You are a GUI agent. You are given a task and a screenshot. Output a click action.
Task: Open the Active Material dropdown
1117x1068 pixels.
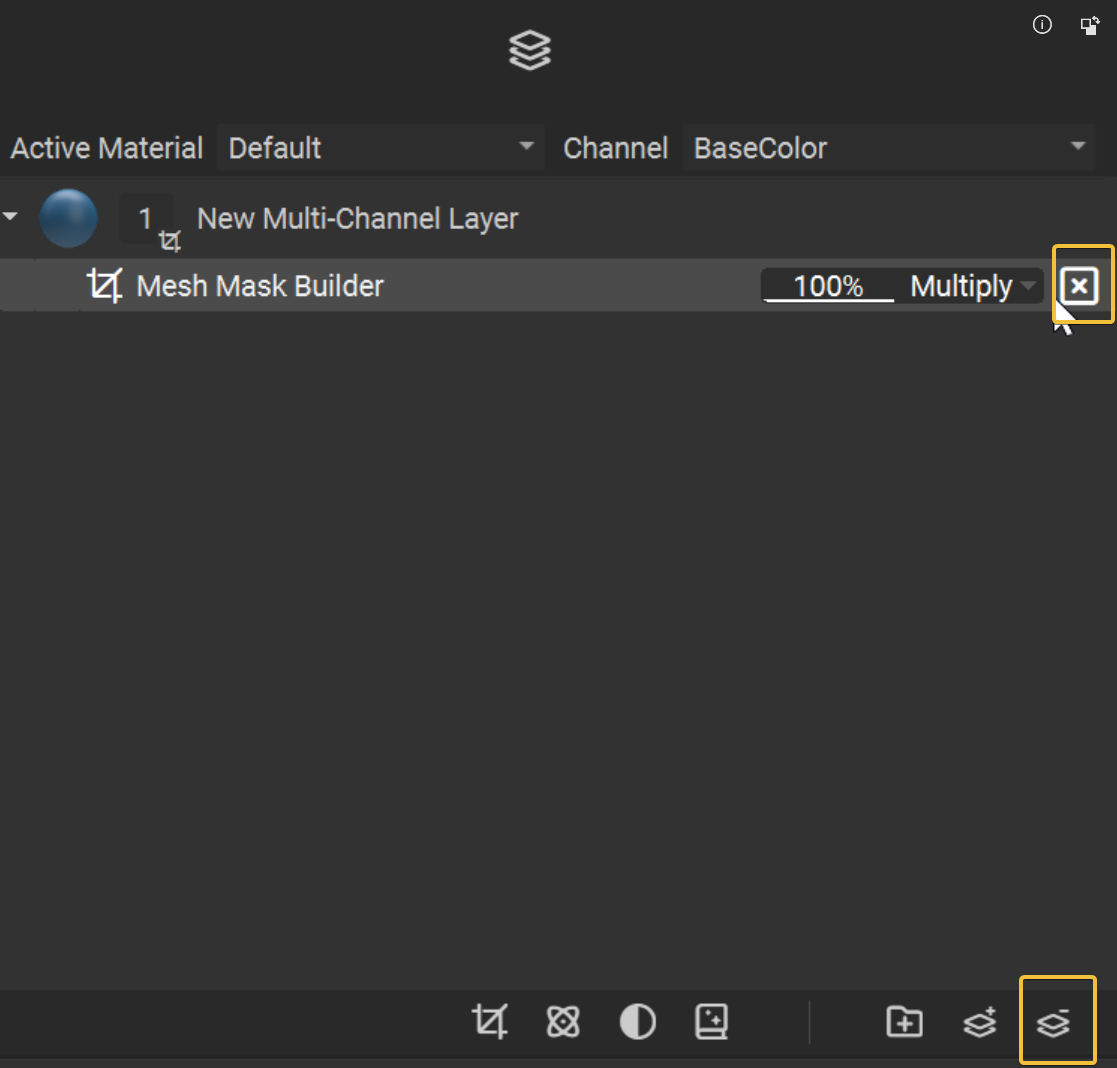(380, 148)
